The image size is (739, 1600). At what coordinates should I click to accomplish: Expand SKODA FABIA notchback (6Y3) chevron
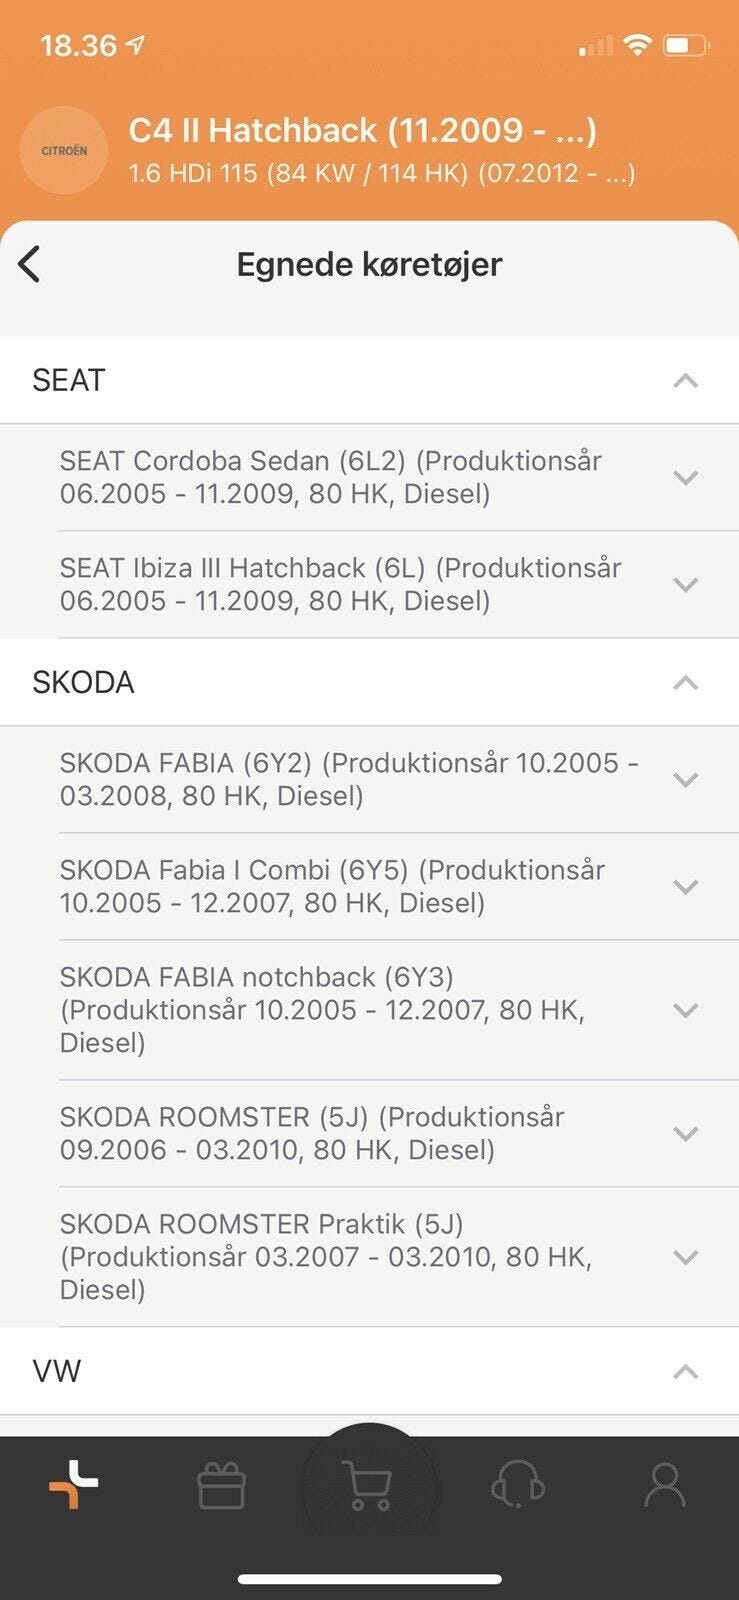[x=685, y=1010]
